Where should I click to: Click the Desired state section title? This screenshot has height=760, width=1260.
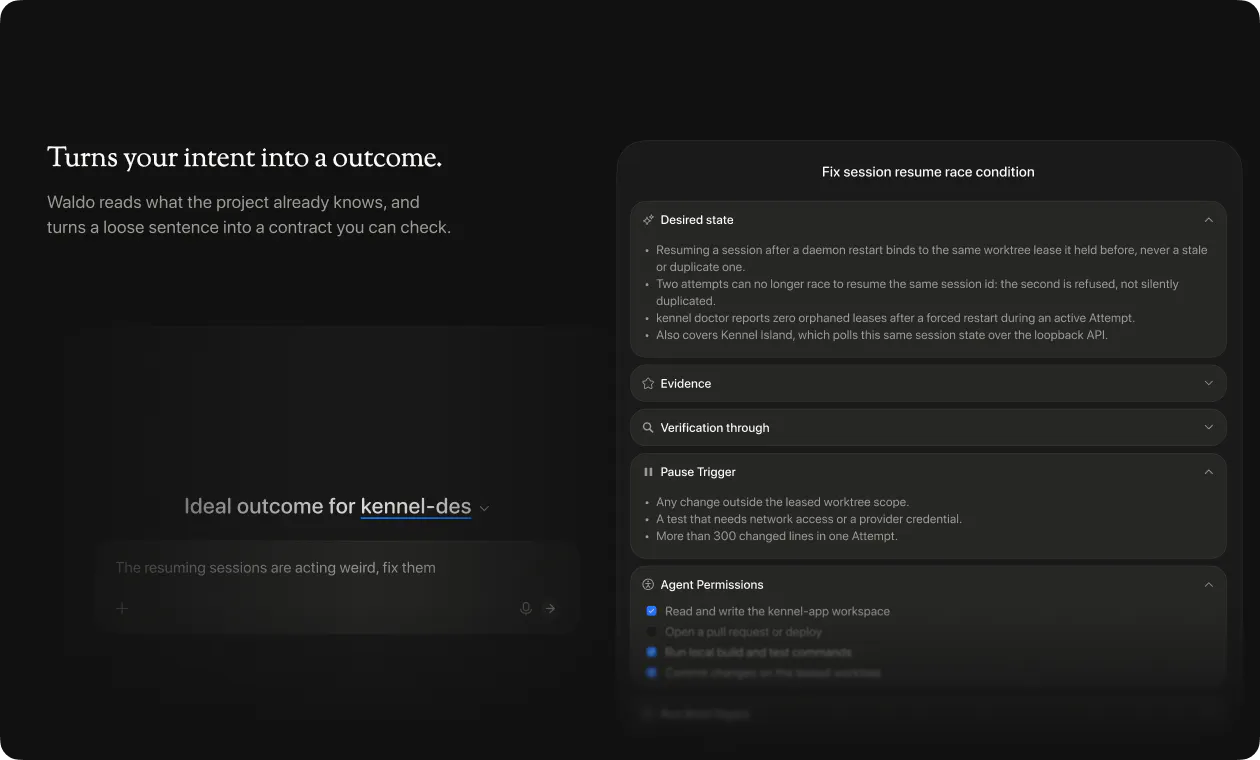[x=697, y=220]
